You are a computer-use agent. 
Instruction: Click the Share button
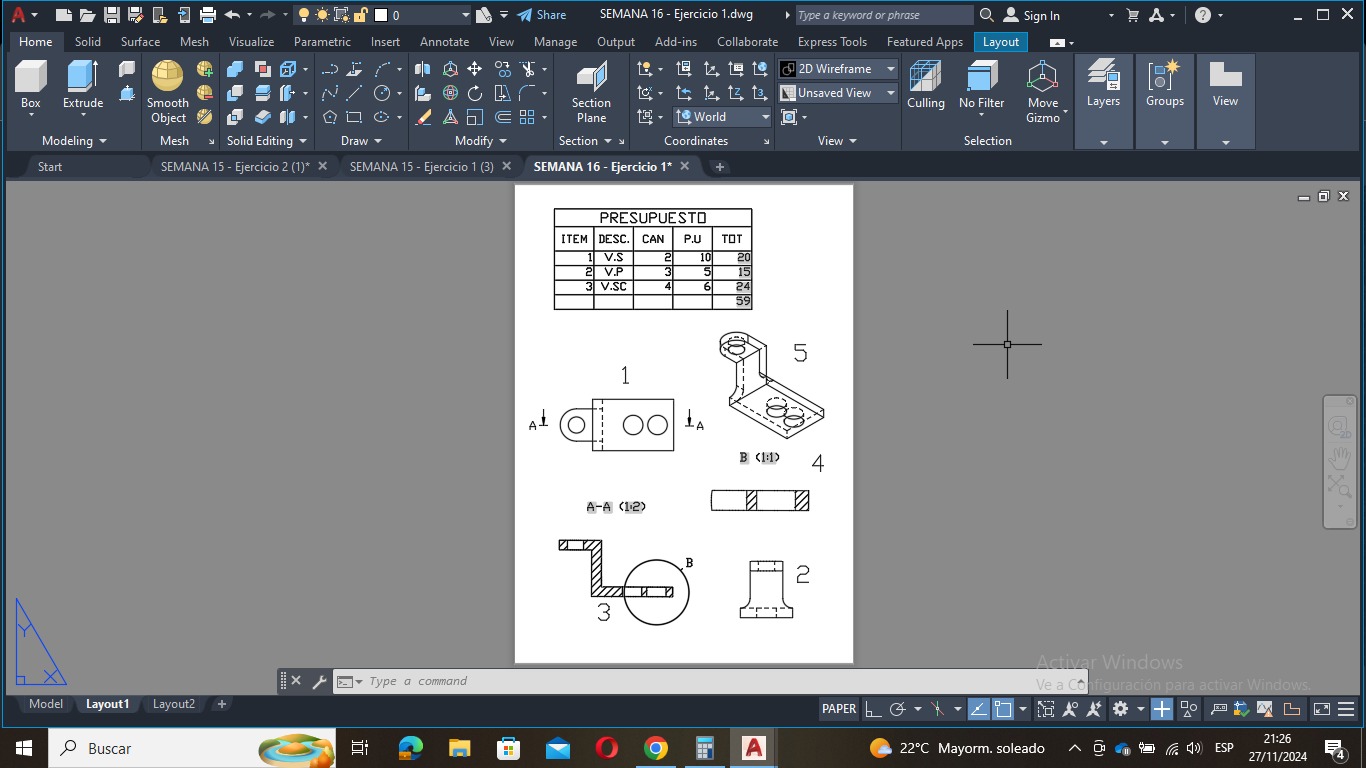tap(541, 15)
